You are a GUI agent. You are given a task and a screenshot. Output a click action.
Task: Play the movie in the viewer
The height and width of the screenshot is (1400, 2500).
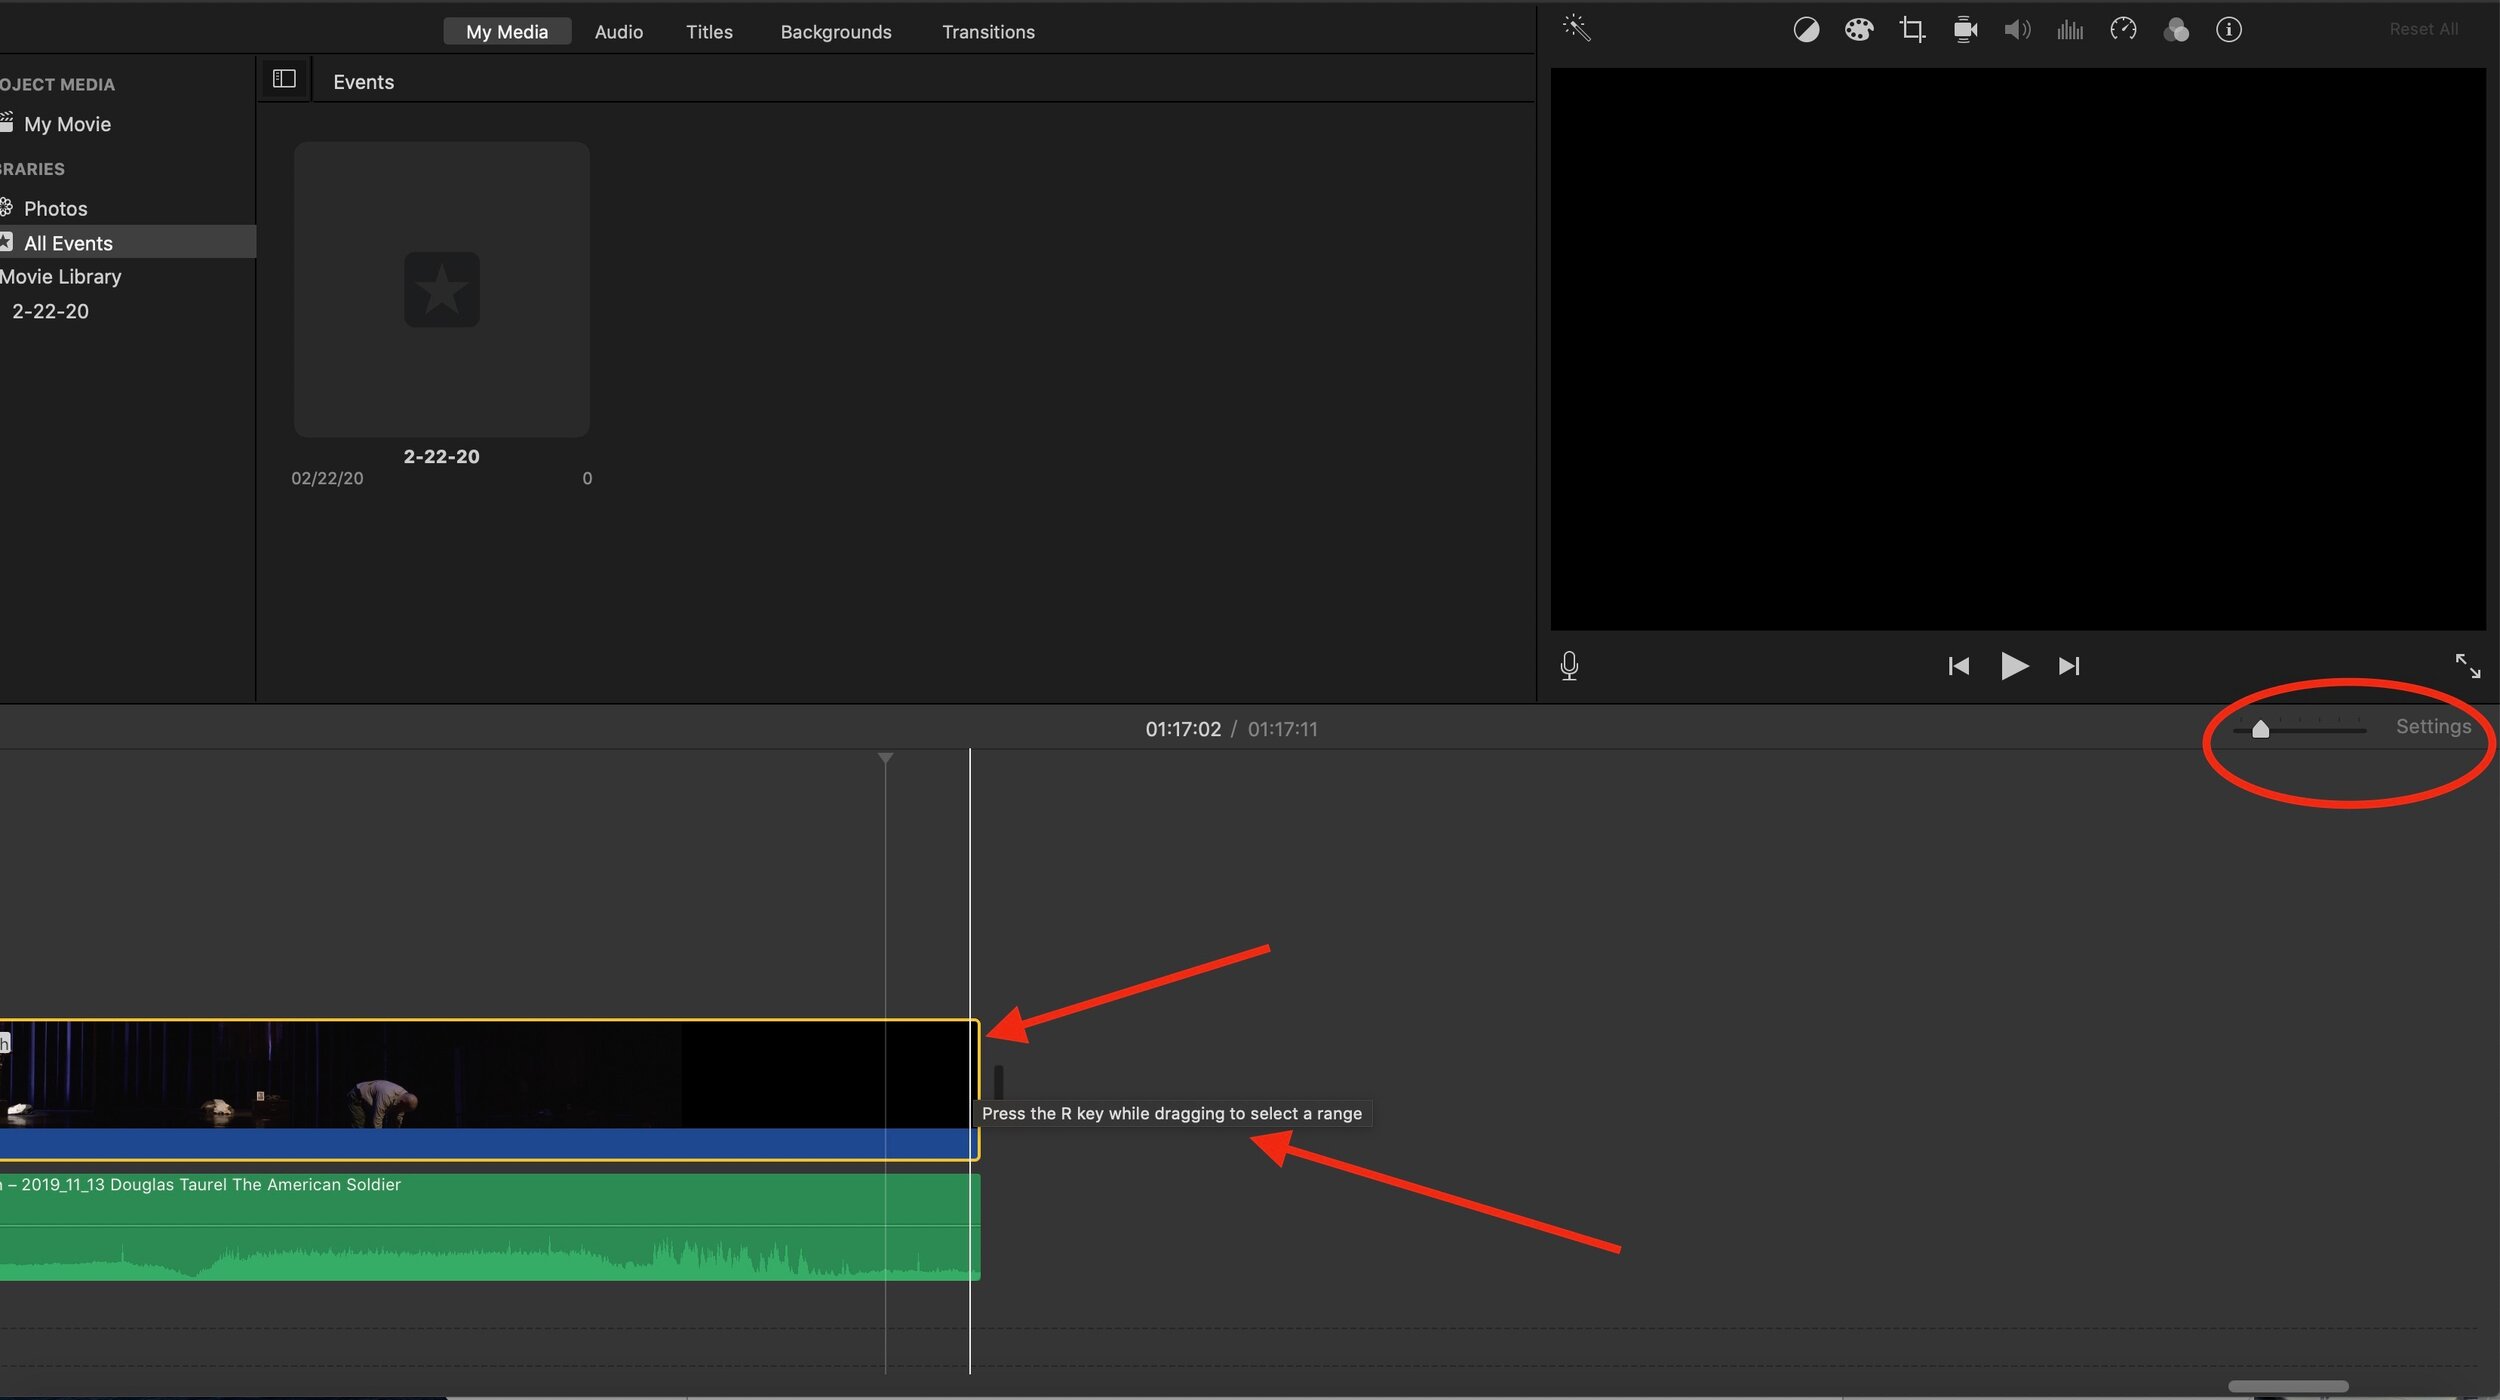tap(2014, 666)
